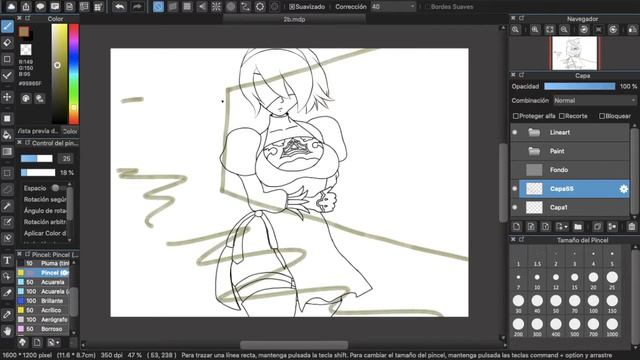Choose the Acuarela 50 brush
640x360 pixels.
pos(43,282)
